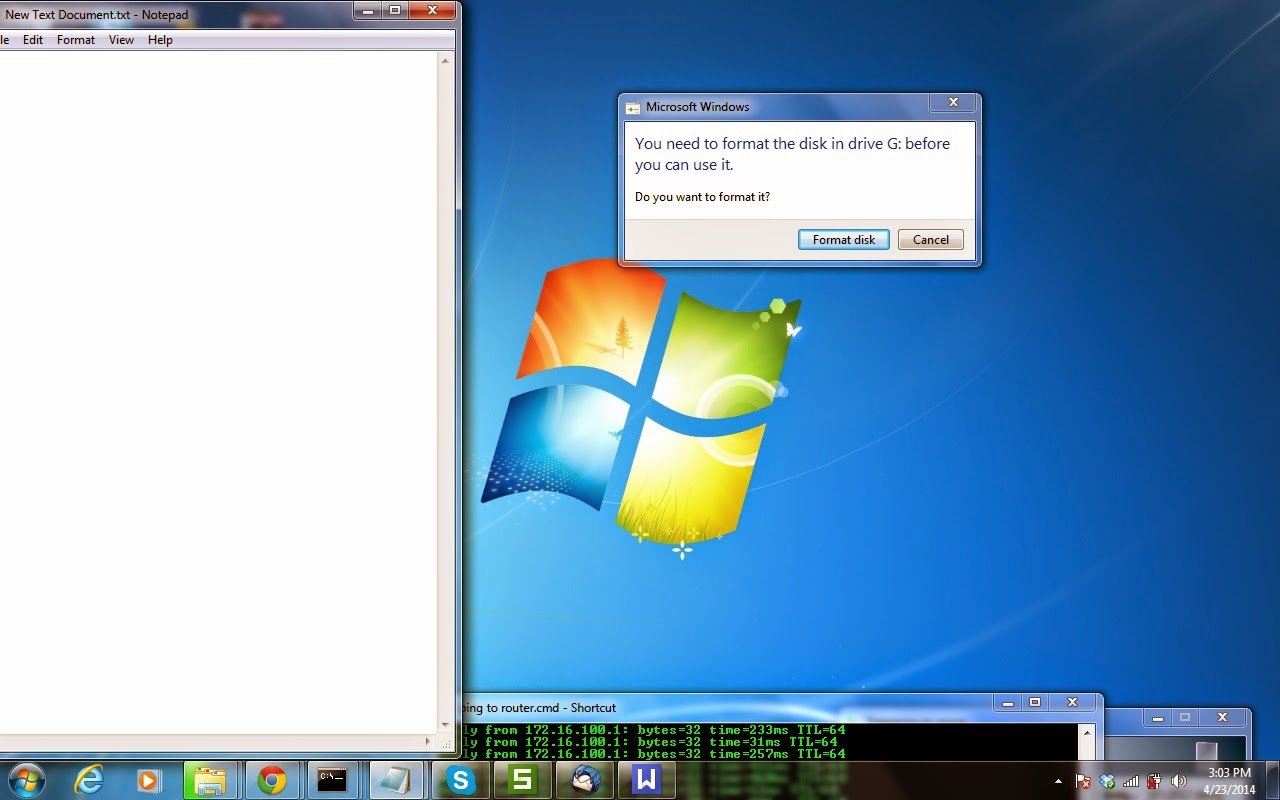Click the cmd window scrollbar up arrow

pos(1086,733)
